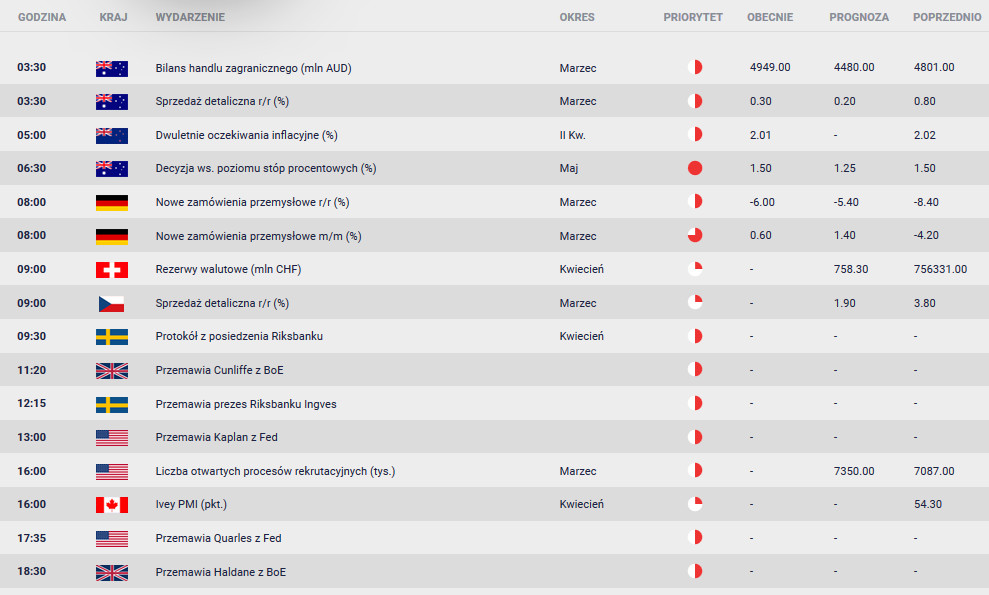Image resolution: width=989 pixels, height=595 pixels.
Task: Click the OKRES column header
Action: (576, 18)
